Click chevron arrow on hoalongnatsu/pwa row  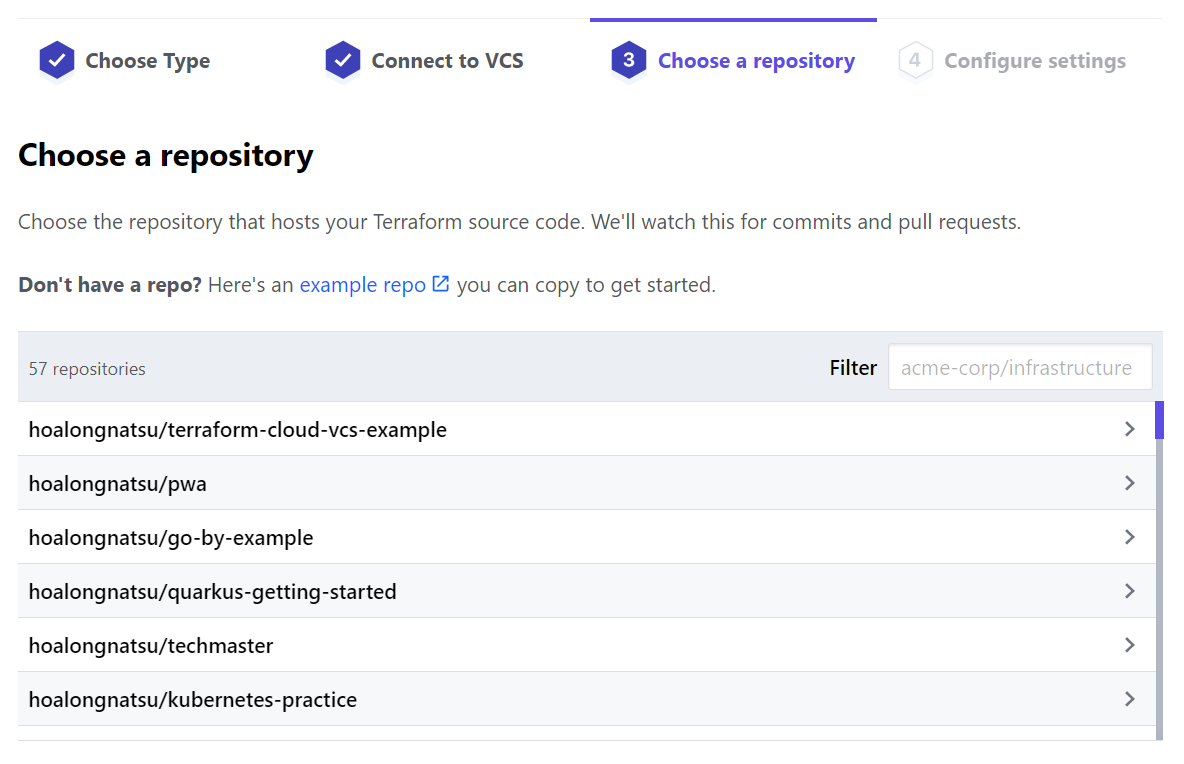[1130, 483]
